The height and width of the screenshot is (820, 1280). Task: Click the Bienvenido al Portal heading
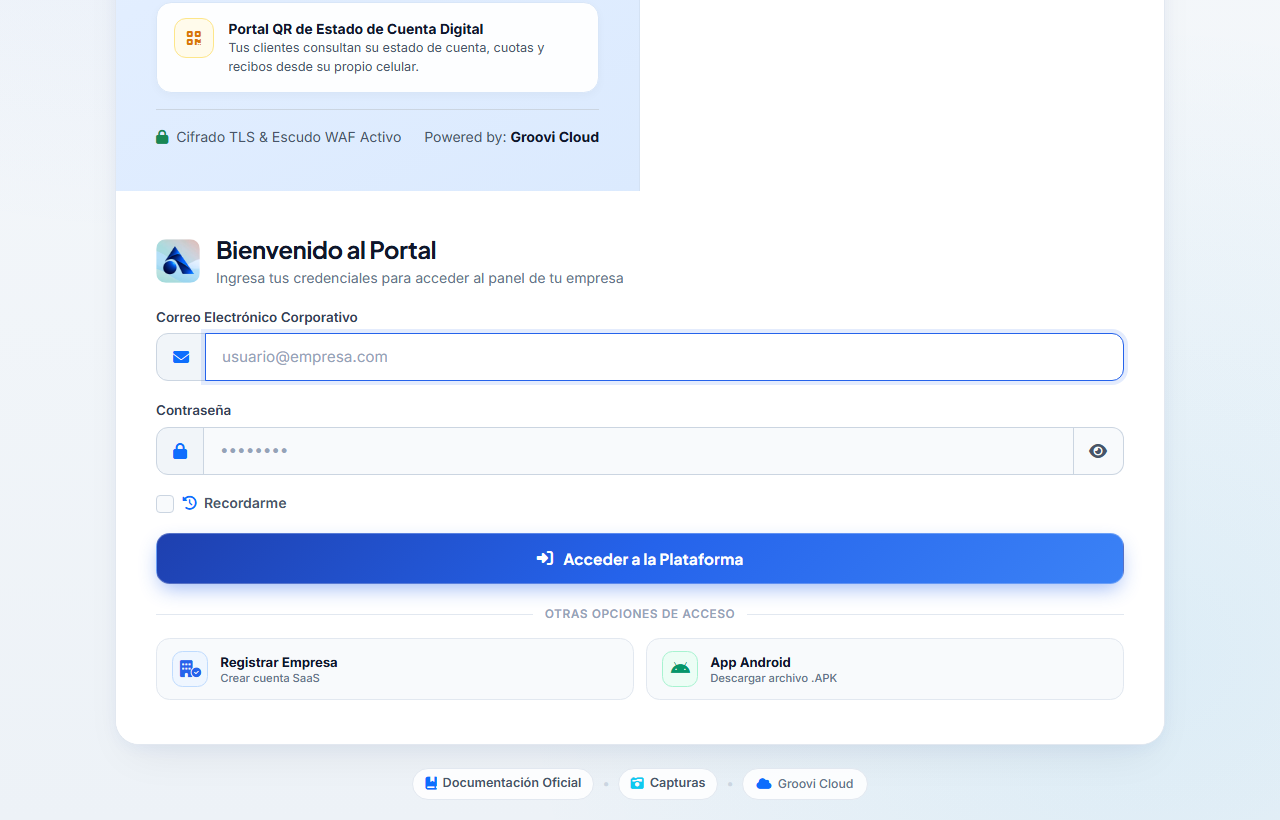coord(326,250)
